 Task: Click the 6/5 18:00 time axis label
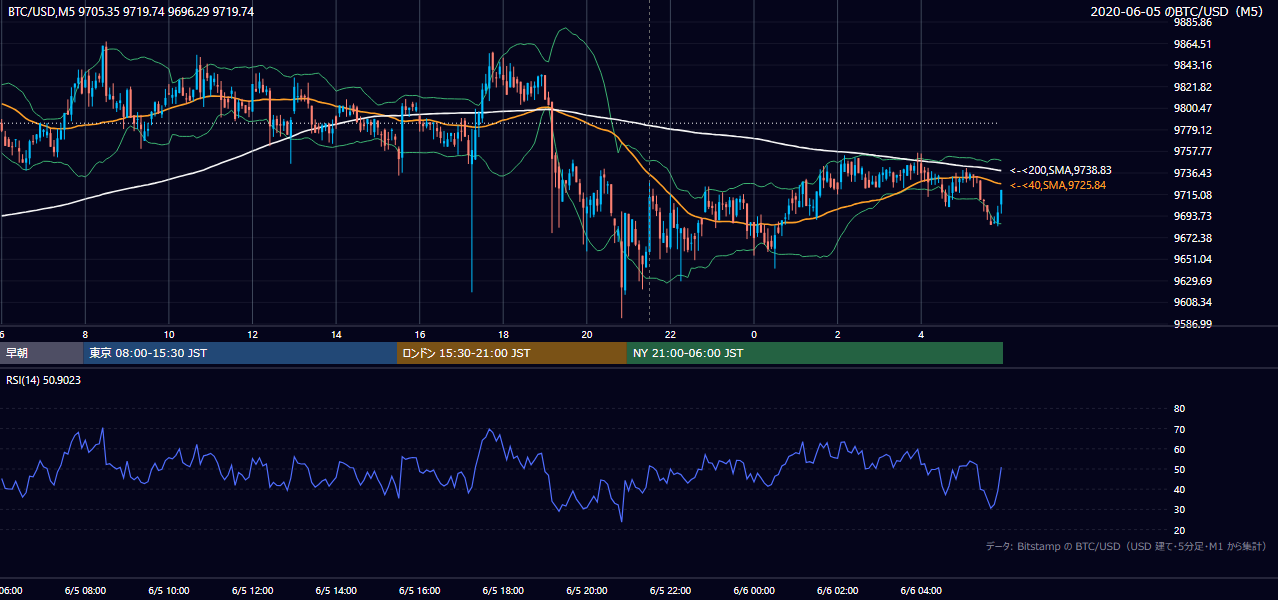(x=503, y=591)
